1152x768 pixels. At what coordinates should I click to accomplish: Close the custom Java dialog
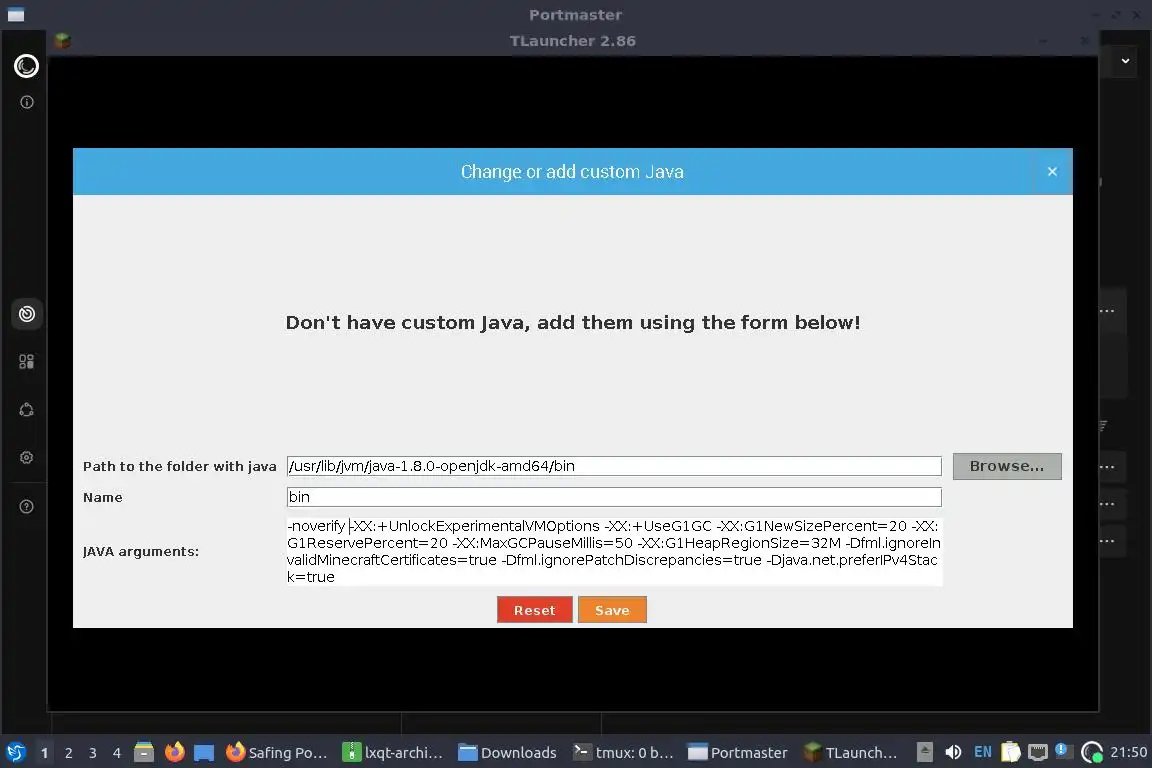point(1052,171)
